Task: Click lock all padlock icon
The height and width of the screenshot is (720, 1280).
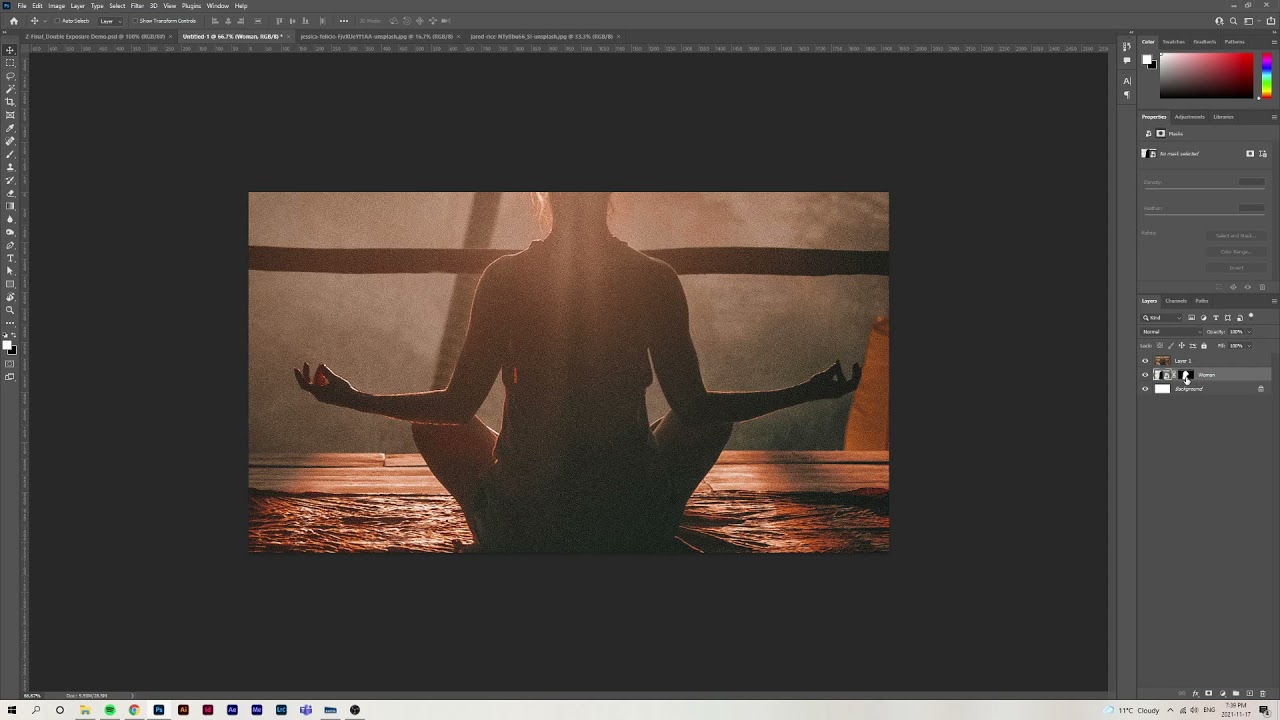Action: (x=1203, y=346)
